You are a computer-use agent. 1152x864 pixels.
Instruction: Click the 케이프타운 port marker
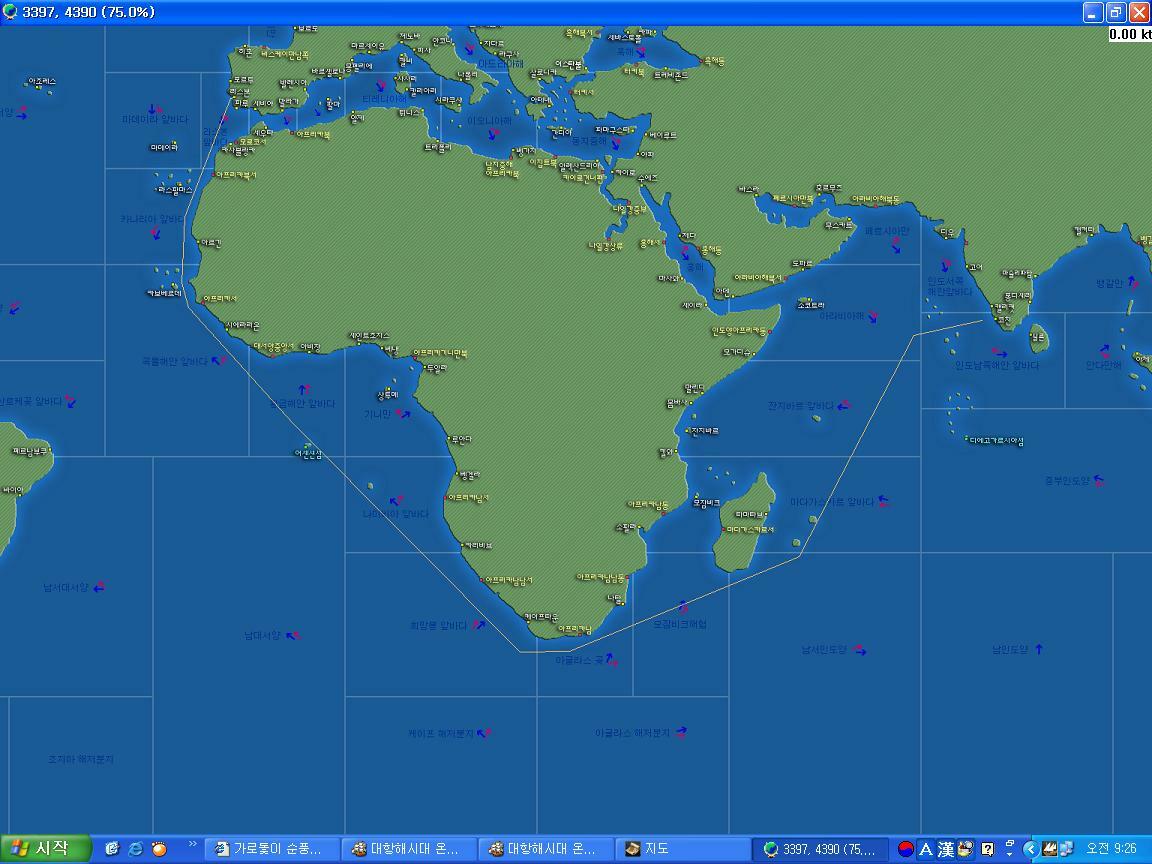529,619
